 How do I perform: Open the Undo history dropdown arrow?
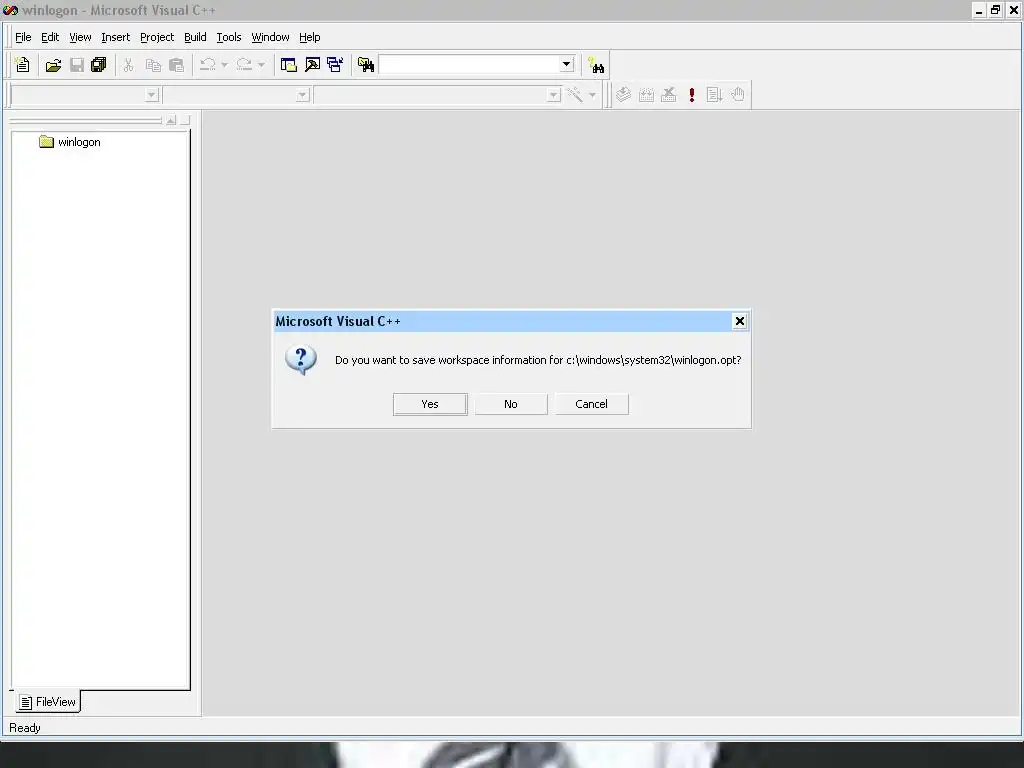(x=224, y=65)
